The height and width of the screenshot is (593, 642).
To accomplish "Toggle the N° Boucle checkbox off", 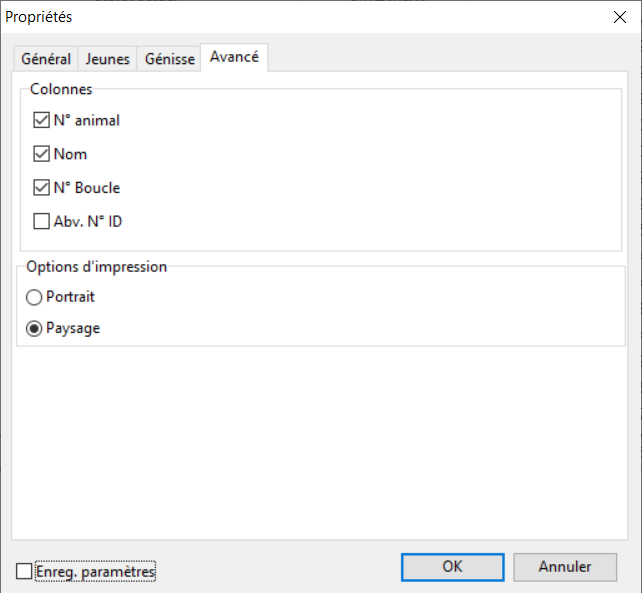I will click(42, 188).
